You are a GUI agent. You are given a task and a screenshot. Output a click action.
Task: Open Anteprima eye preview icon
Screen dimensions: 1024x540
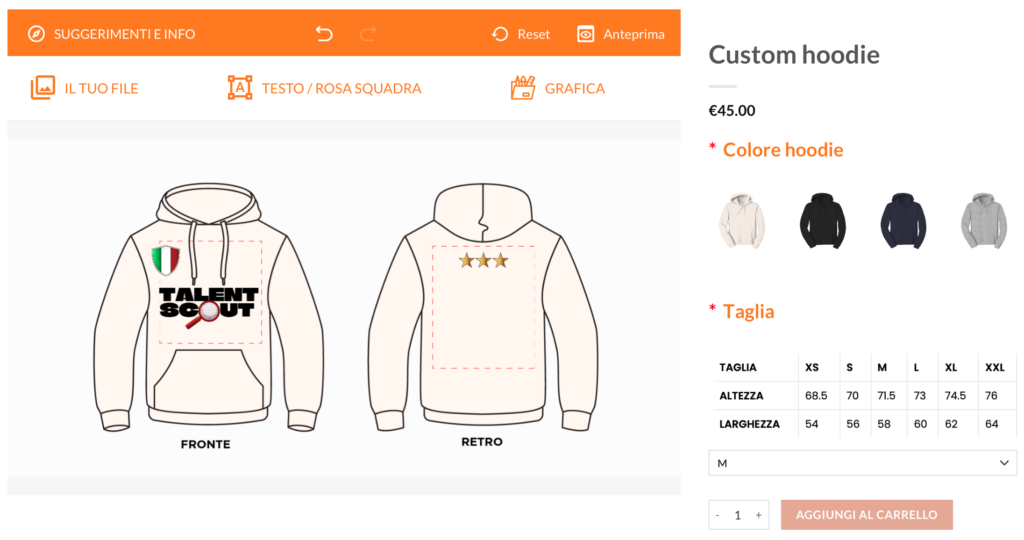pos(586,34)
